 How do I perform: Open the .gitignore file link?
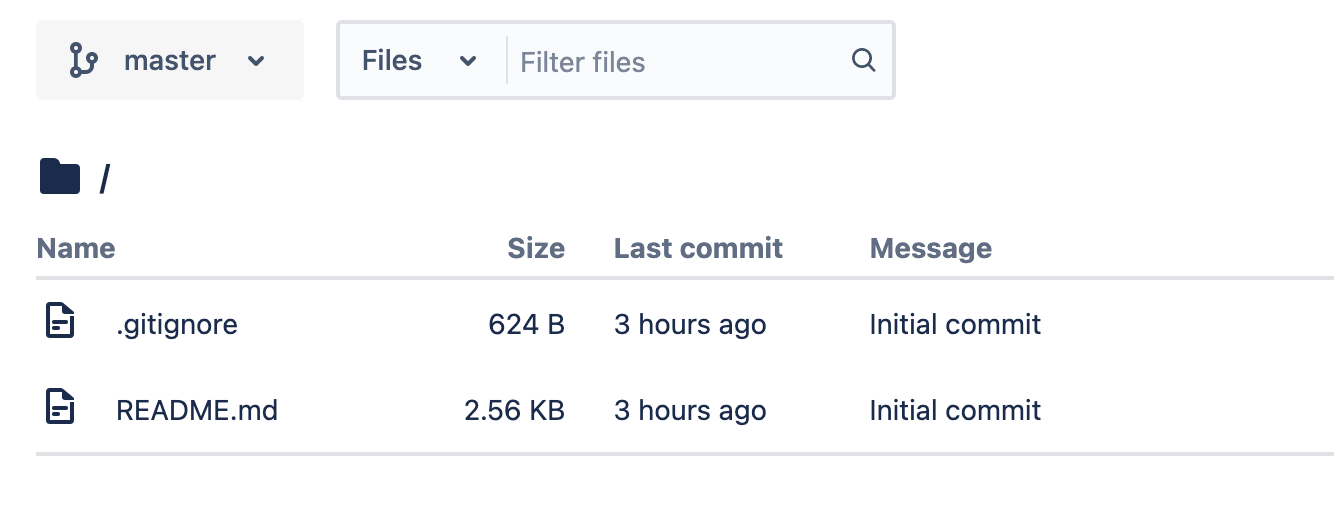point(177,325)
